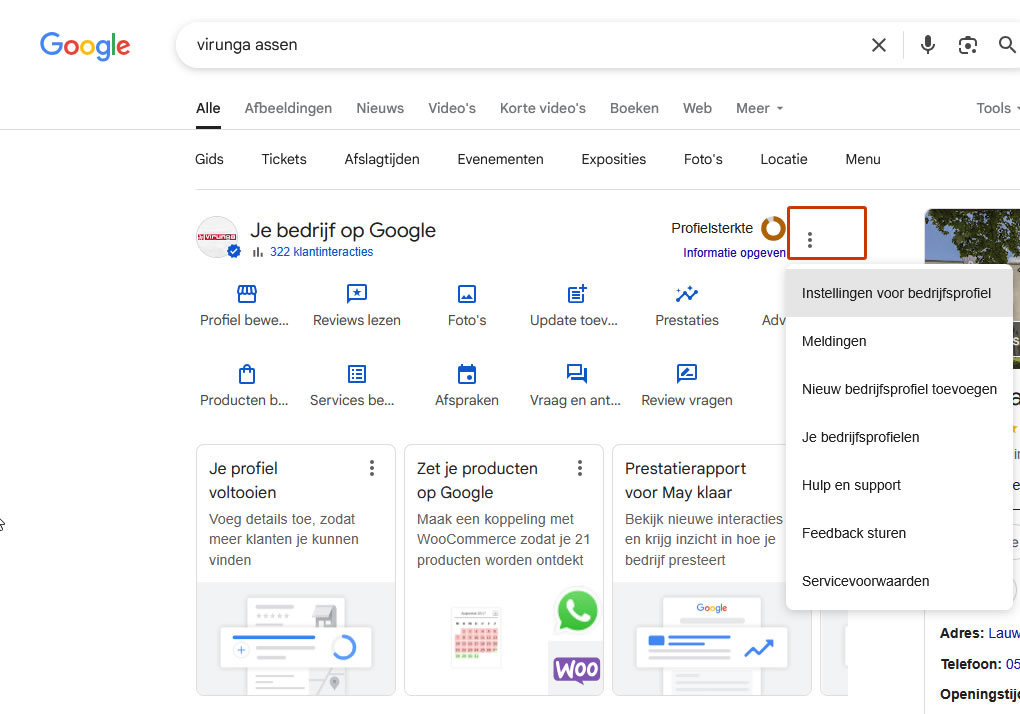
Task: Open the Evenementen chip
Action: pos(500,159)
